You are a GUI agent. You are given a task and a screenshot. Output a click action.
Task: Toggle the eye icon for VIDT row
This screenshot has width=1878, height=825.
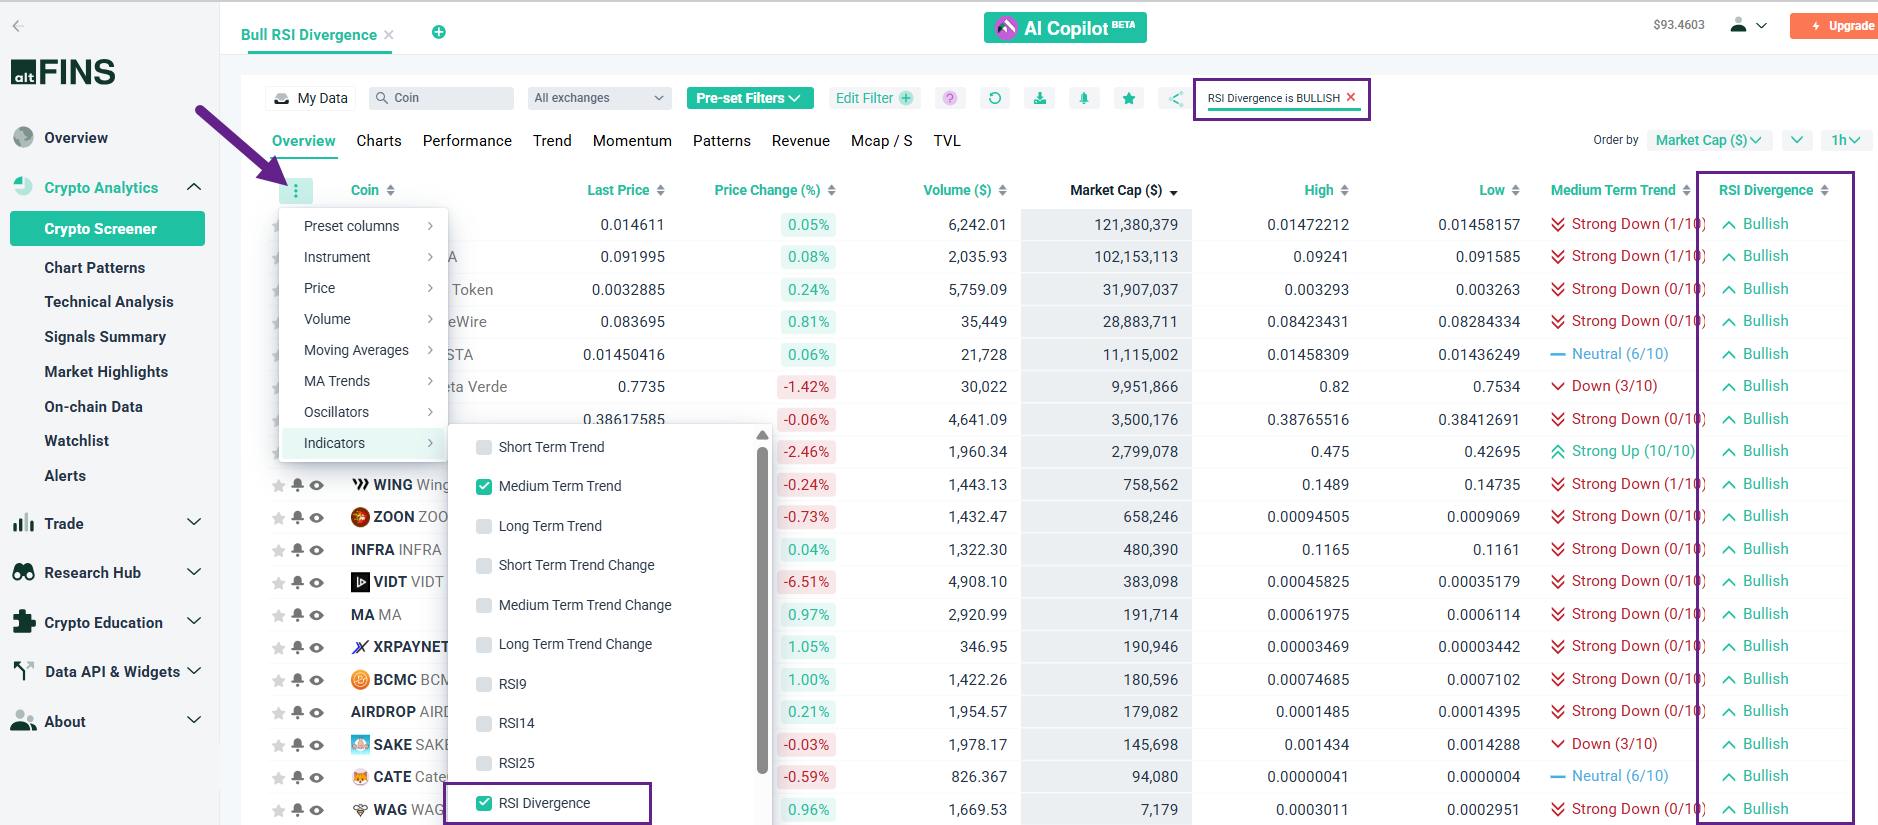[316, 582]
